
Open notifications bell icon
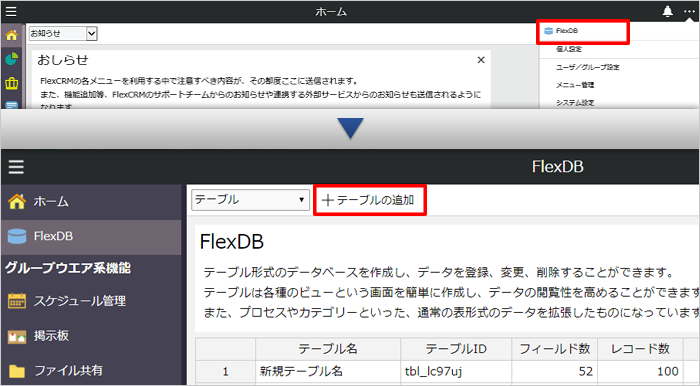[667, 11]
